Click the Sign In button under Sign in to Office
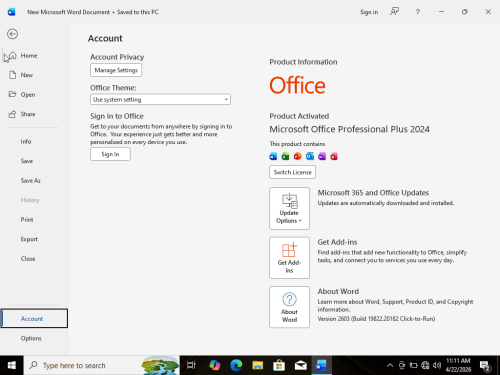Screen dimensions: 500x375 [110, 154]
